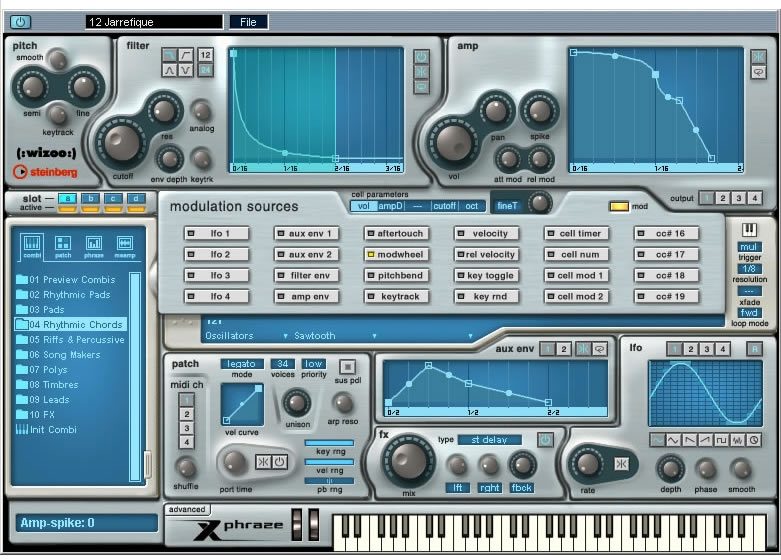Select output 2 button
The height and width of the screenshot is (560, 781).
coord(723,198)
